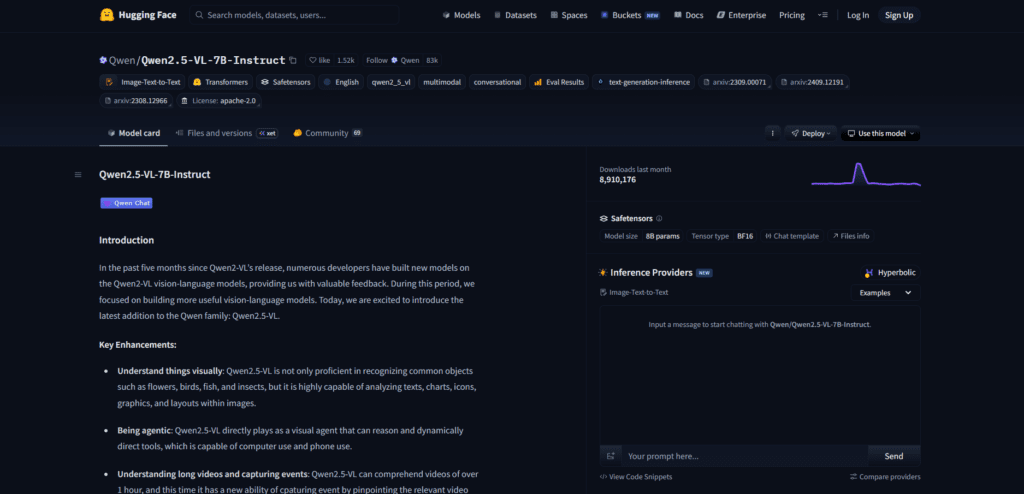Focus the search models input
Viewport: 1024px width, 494px height.
pyautogui.click(x=295, y=15)
